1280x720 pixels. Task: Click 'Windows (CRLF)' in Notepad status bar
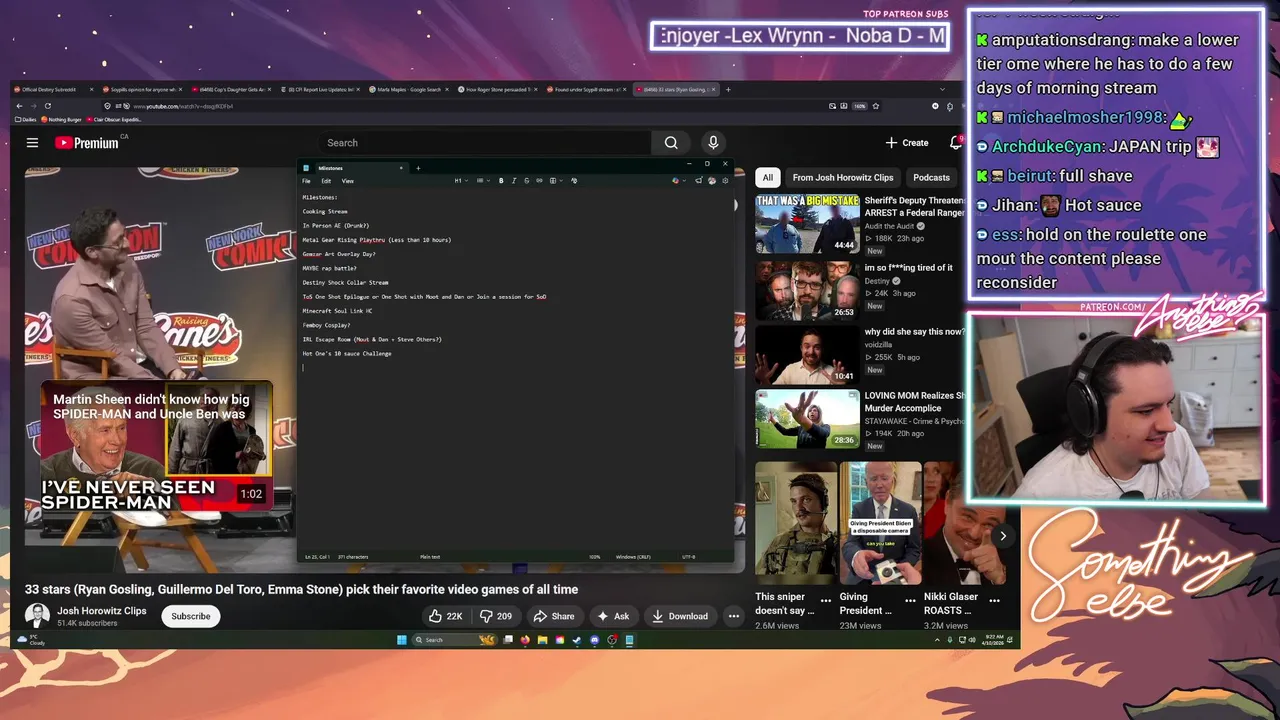(633, 557)
